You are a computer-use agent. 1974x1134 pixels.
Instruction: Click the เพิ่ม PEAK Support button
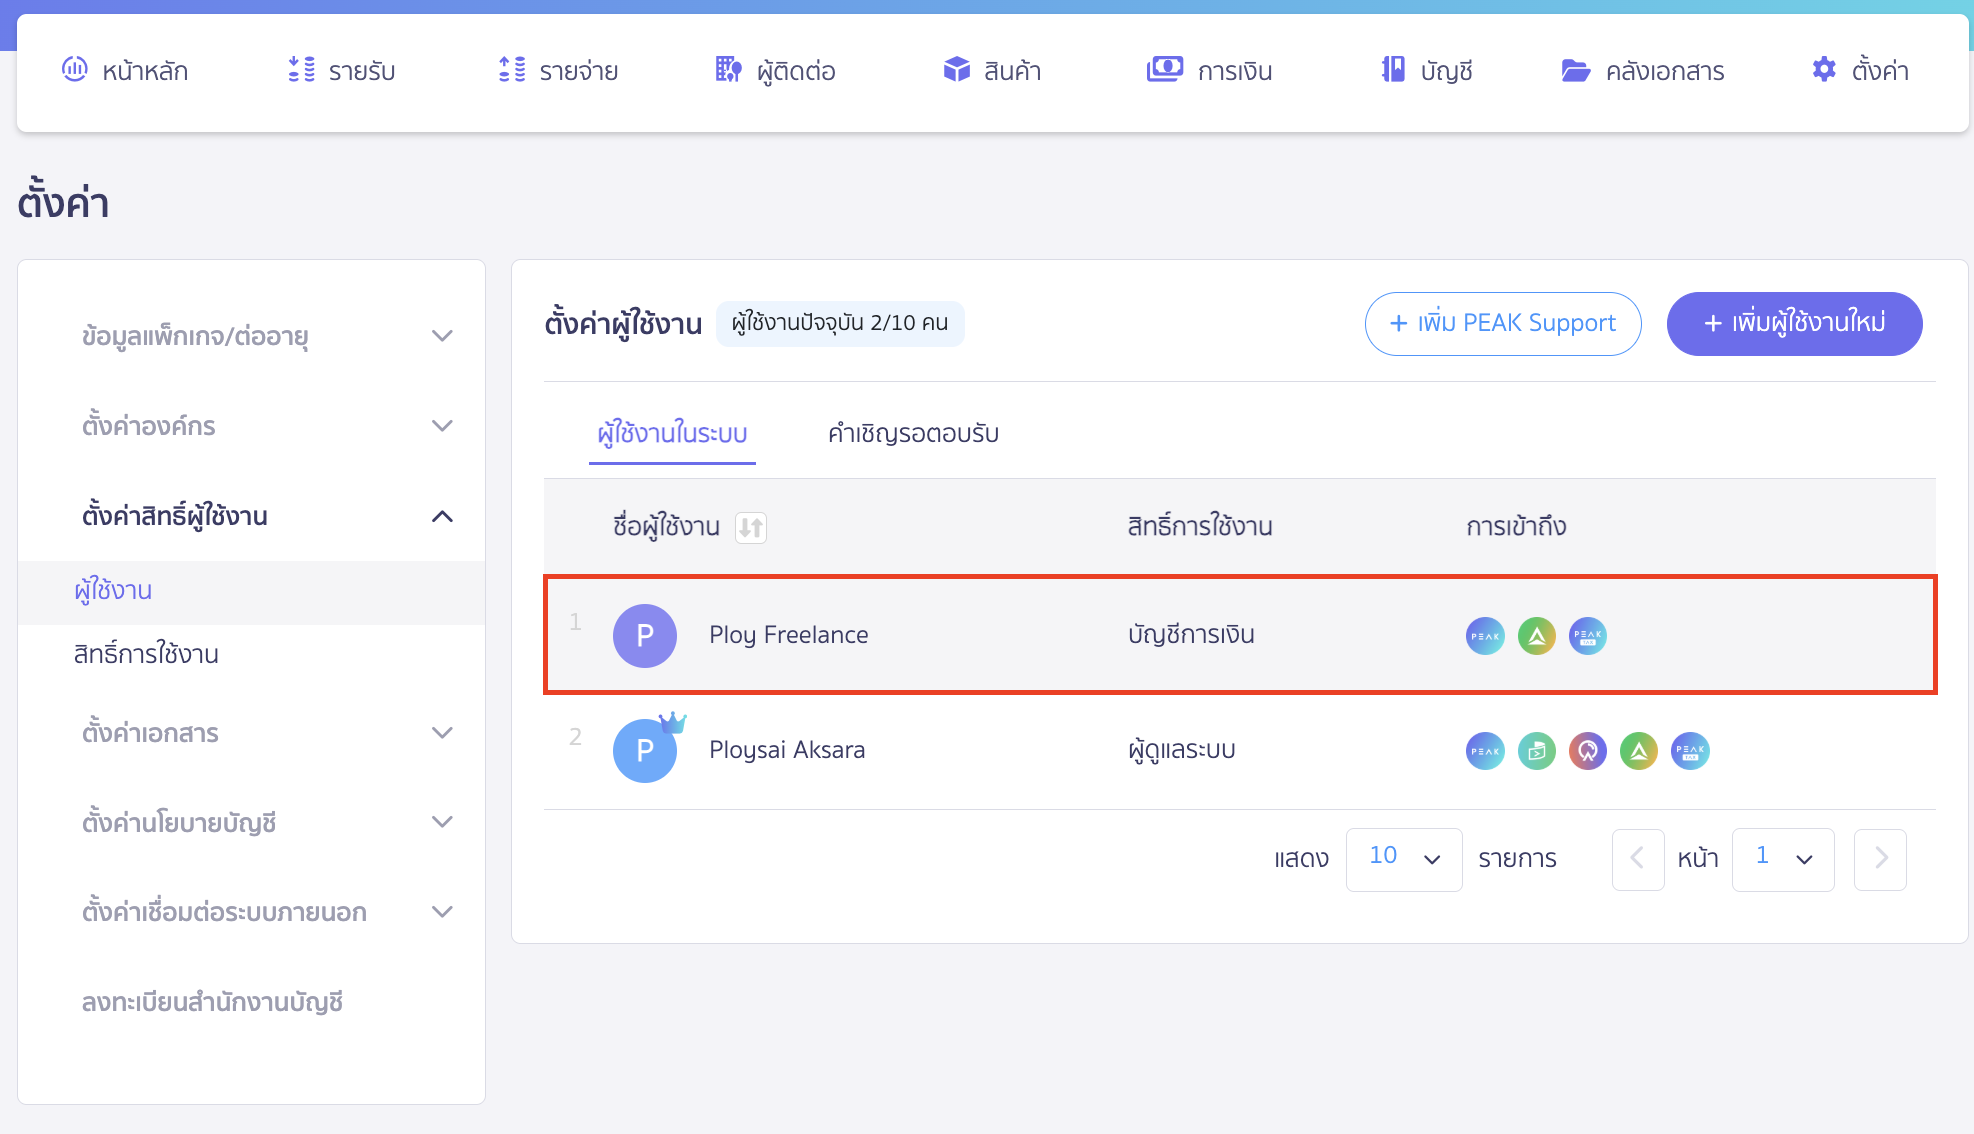[1502, 323]
